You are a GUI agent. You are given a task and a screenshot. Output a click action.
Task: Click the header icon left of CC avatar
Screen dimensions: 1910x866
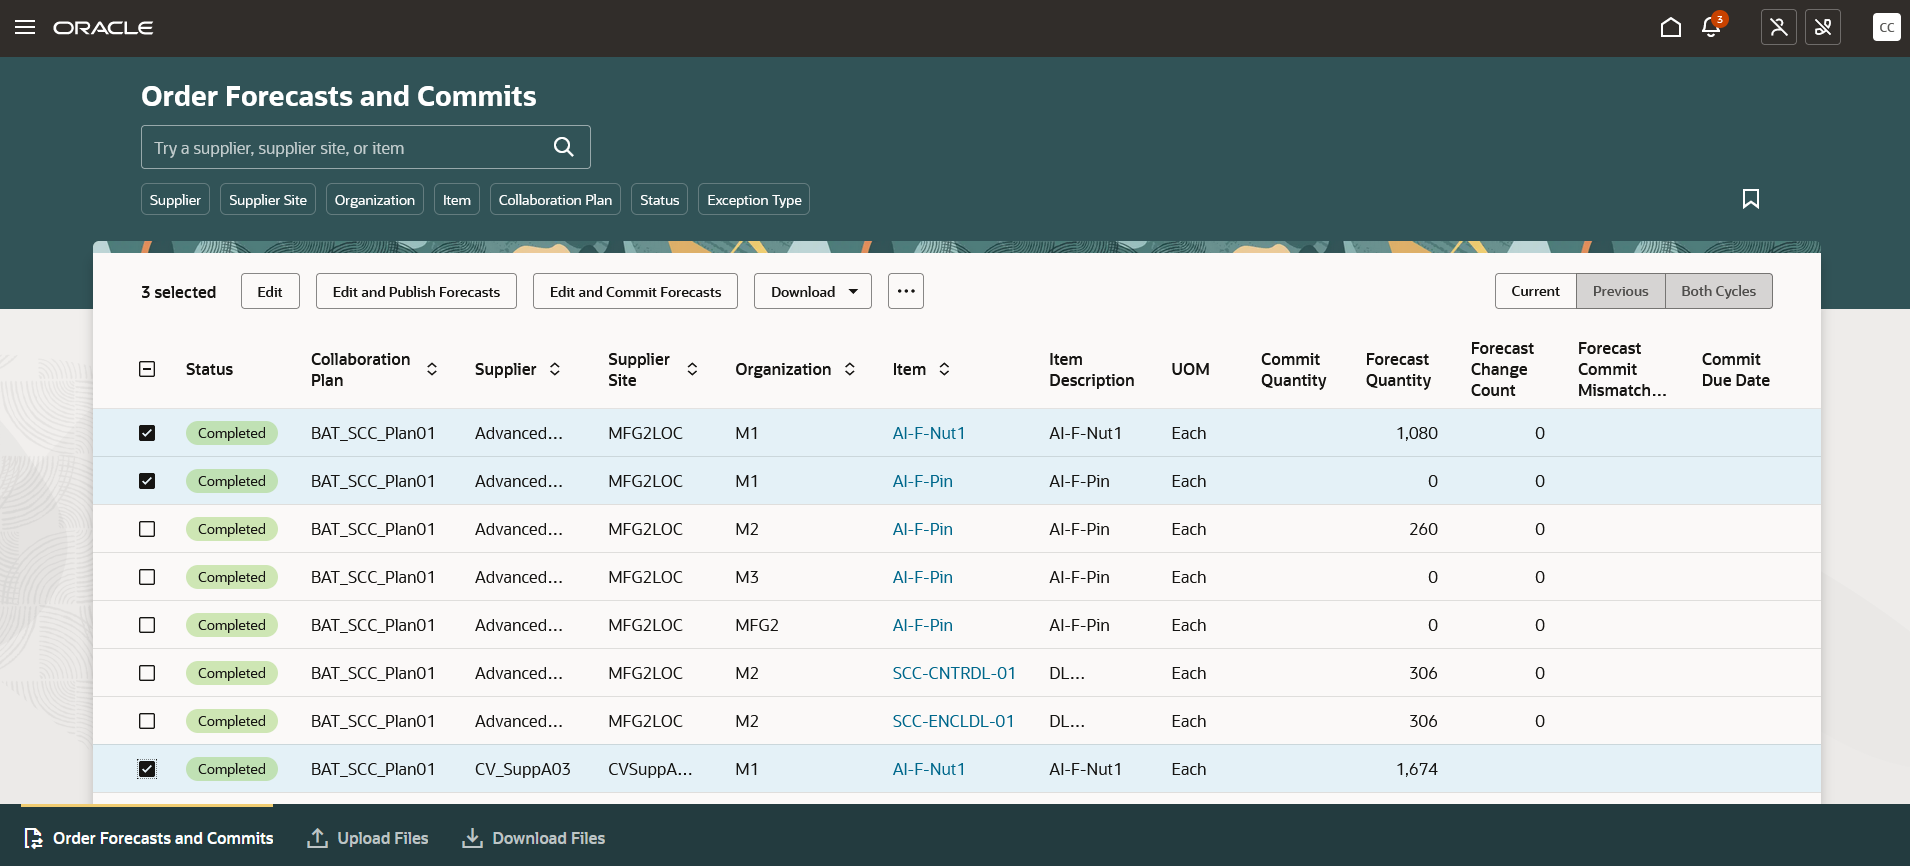[x=1823, y=27]
